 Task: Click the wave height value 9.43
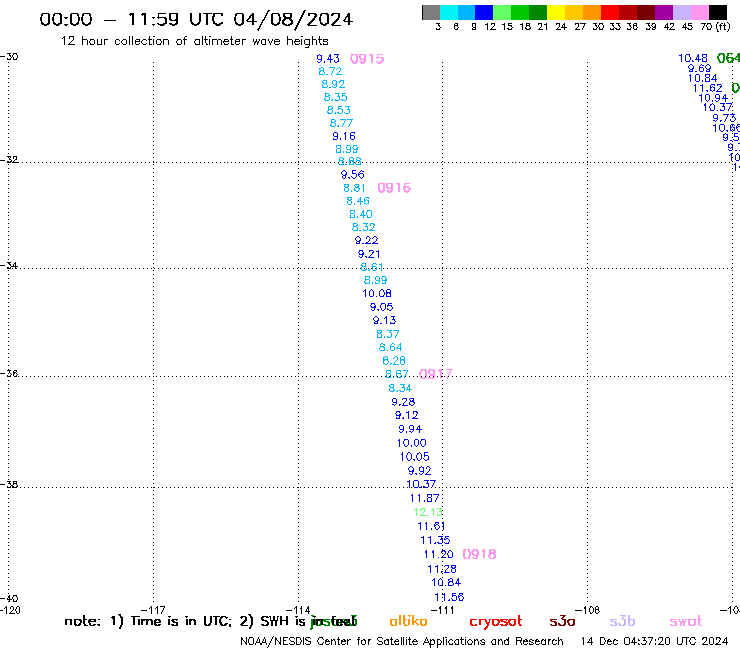(328, 59)
